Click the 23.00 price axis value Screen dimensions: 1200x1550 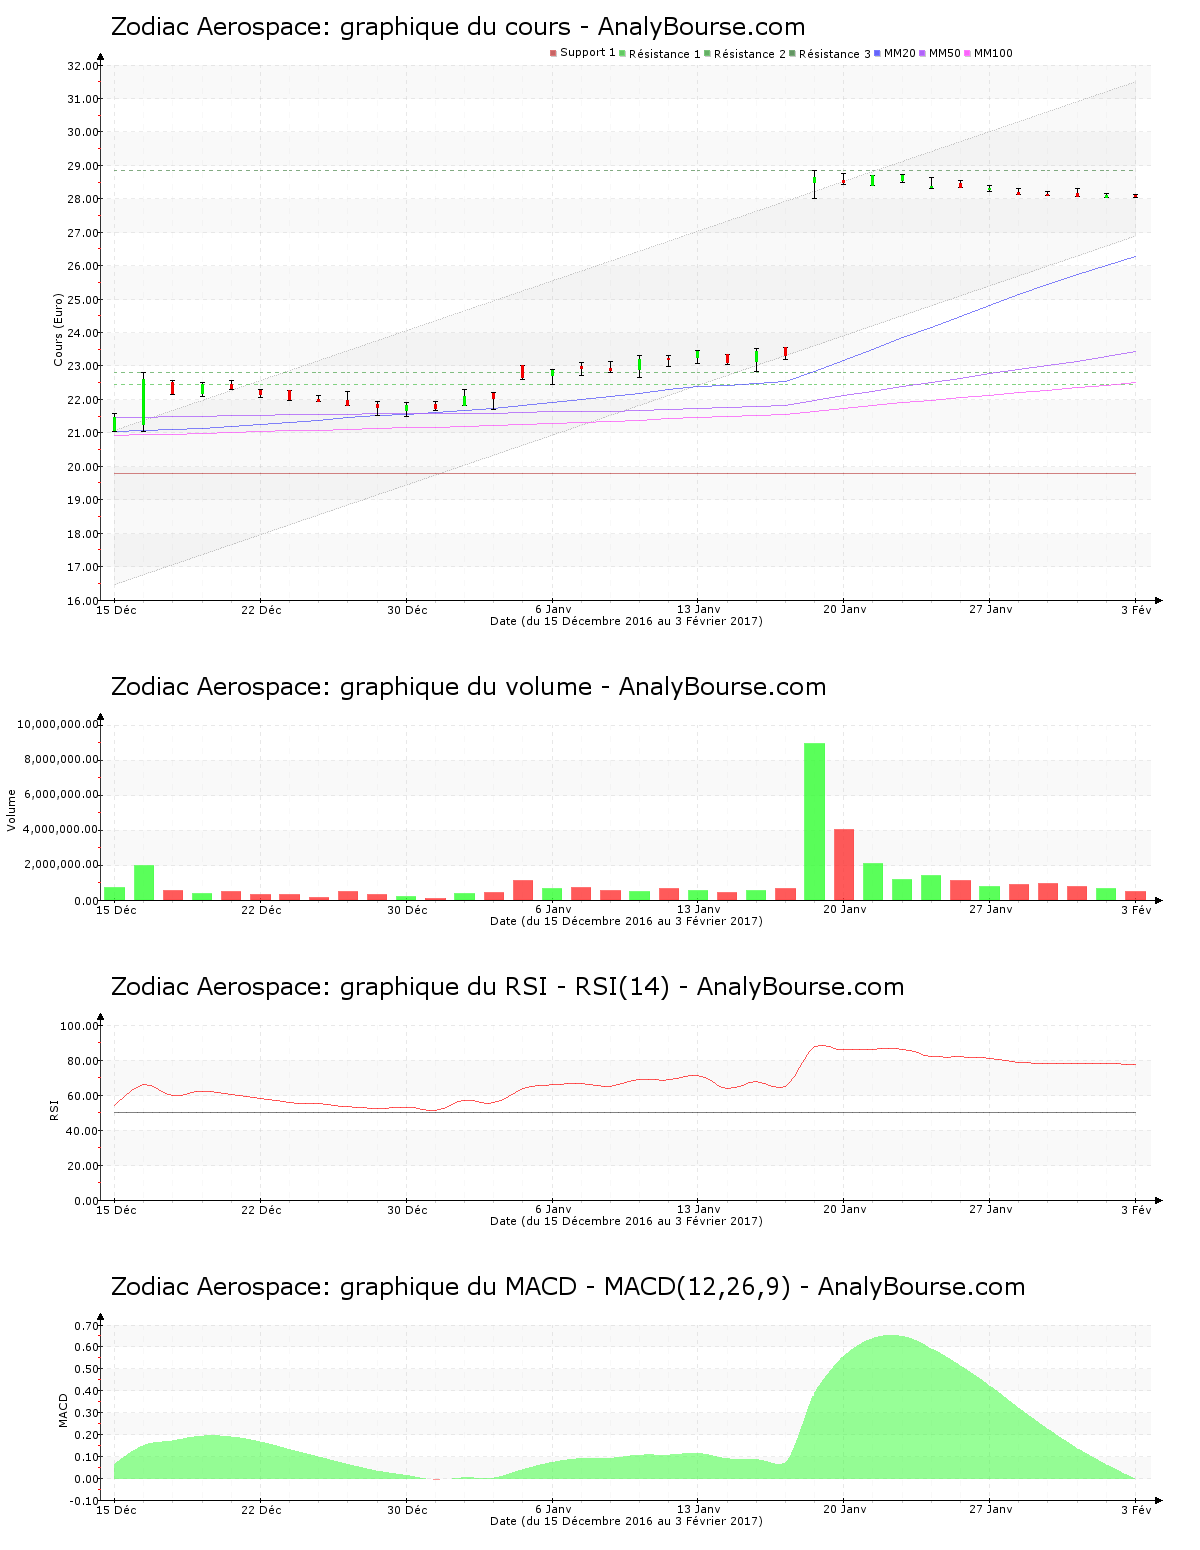(83, 367)
